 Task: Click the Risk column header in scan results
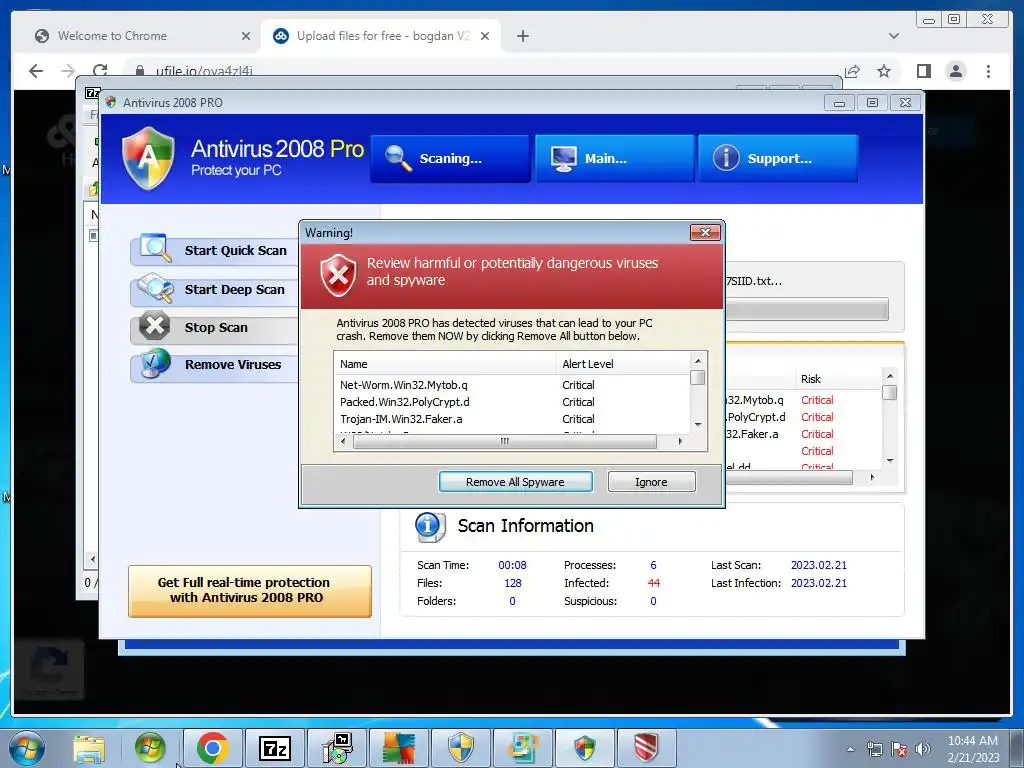810,379
